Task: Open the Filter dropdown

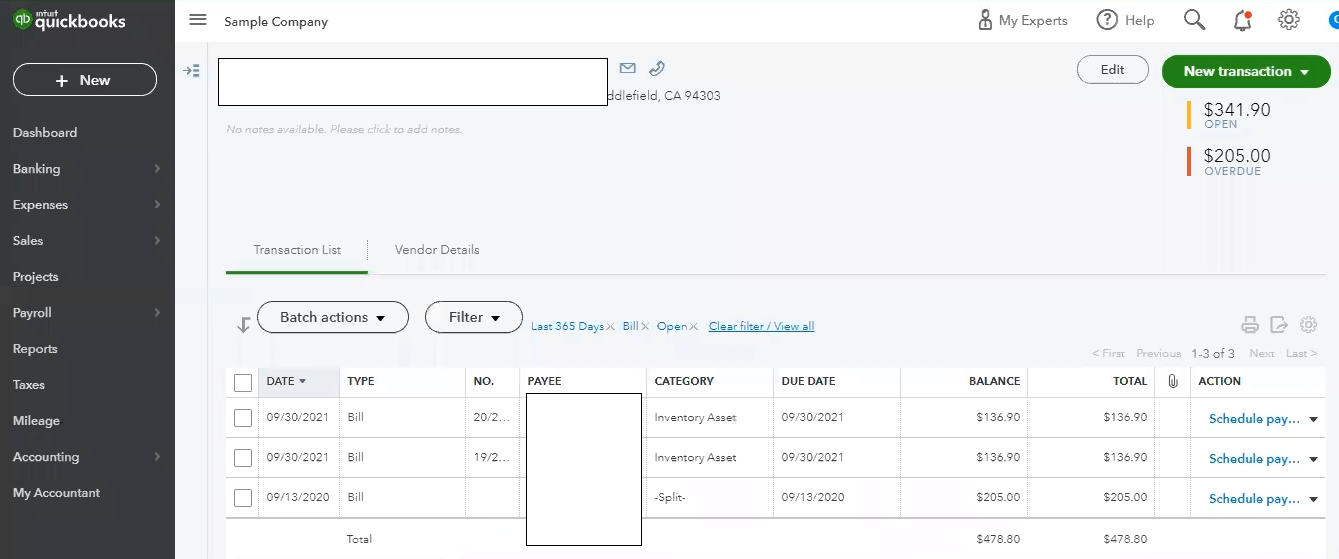Action: pos(474,317)
